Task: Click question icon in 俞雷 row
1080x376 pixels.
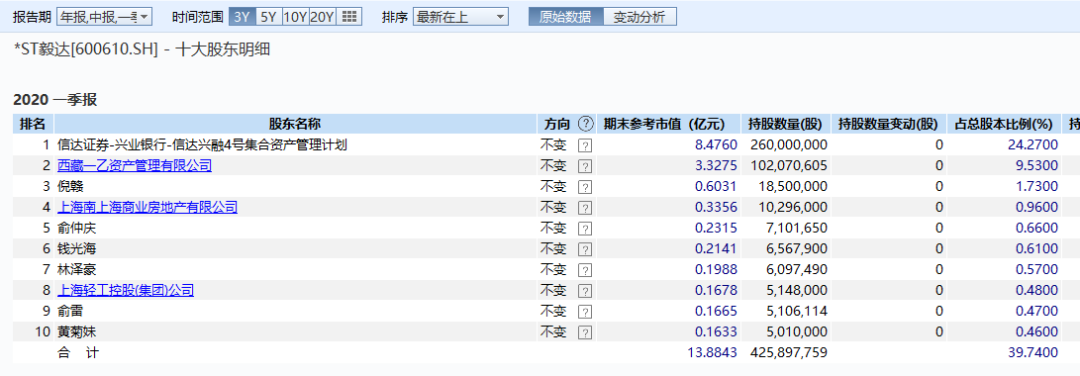Action: point(585,311)
